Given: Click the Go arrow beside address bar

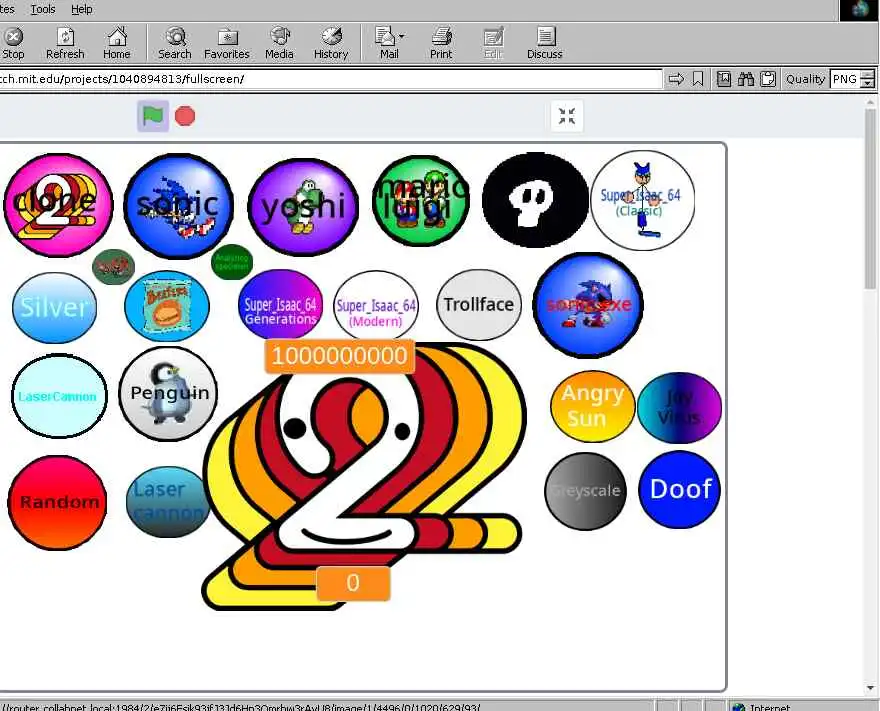Looking at the screenshot, I should click(x=676, y=79).
